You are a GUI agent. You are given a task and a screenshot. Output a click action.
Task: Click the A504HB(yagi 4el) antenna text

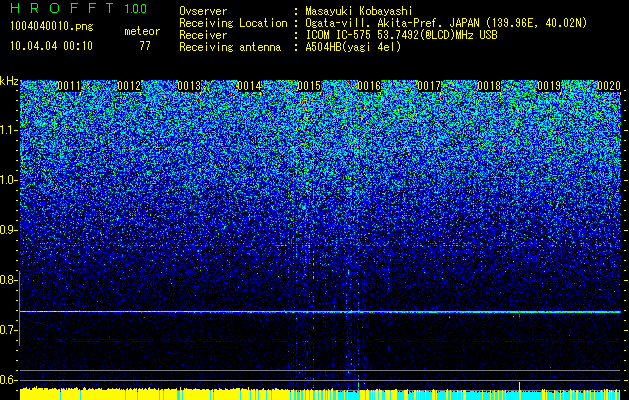tap(353, 47)
